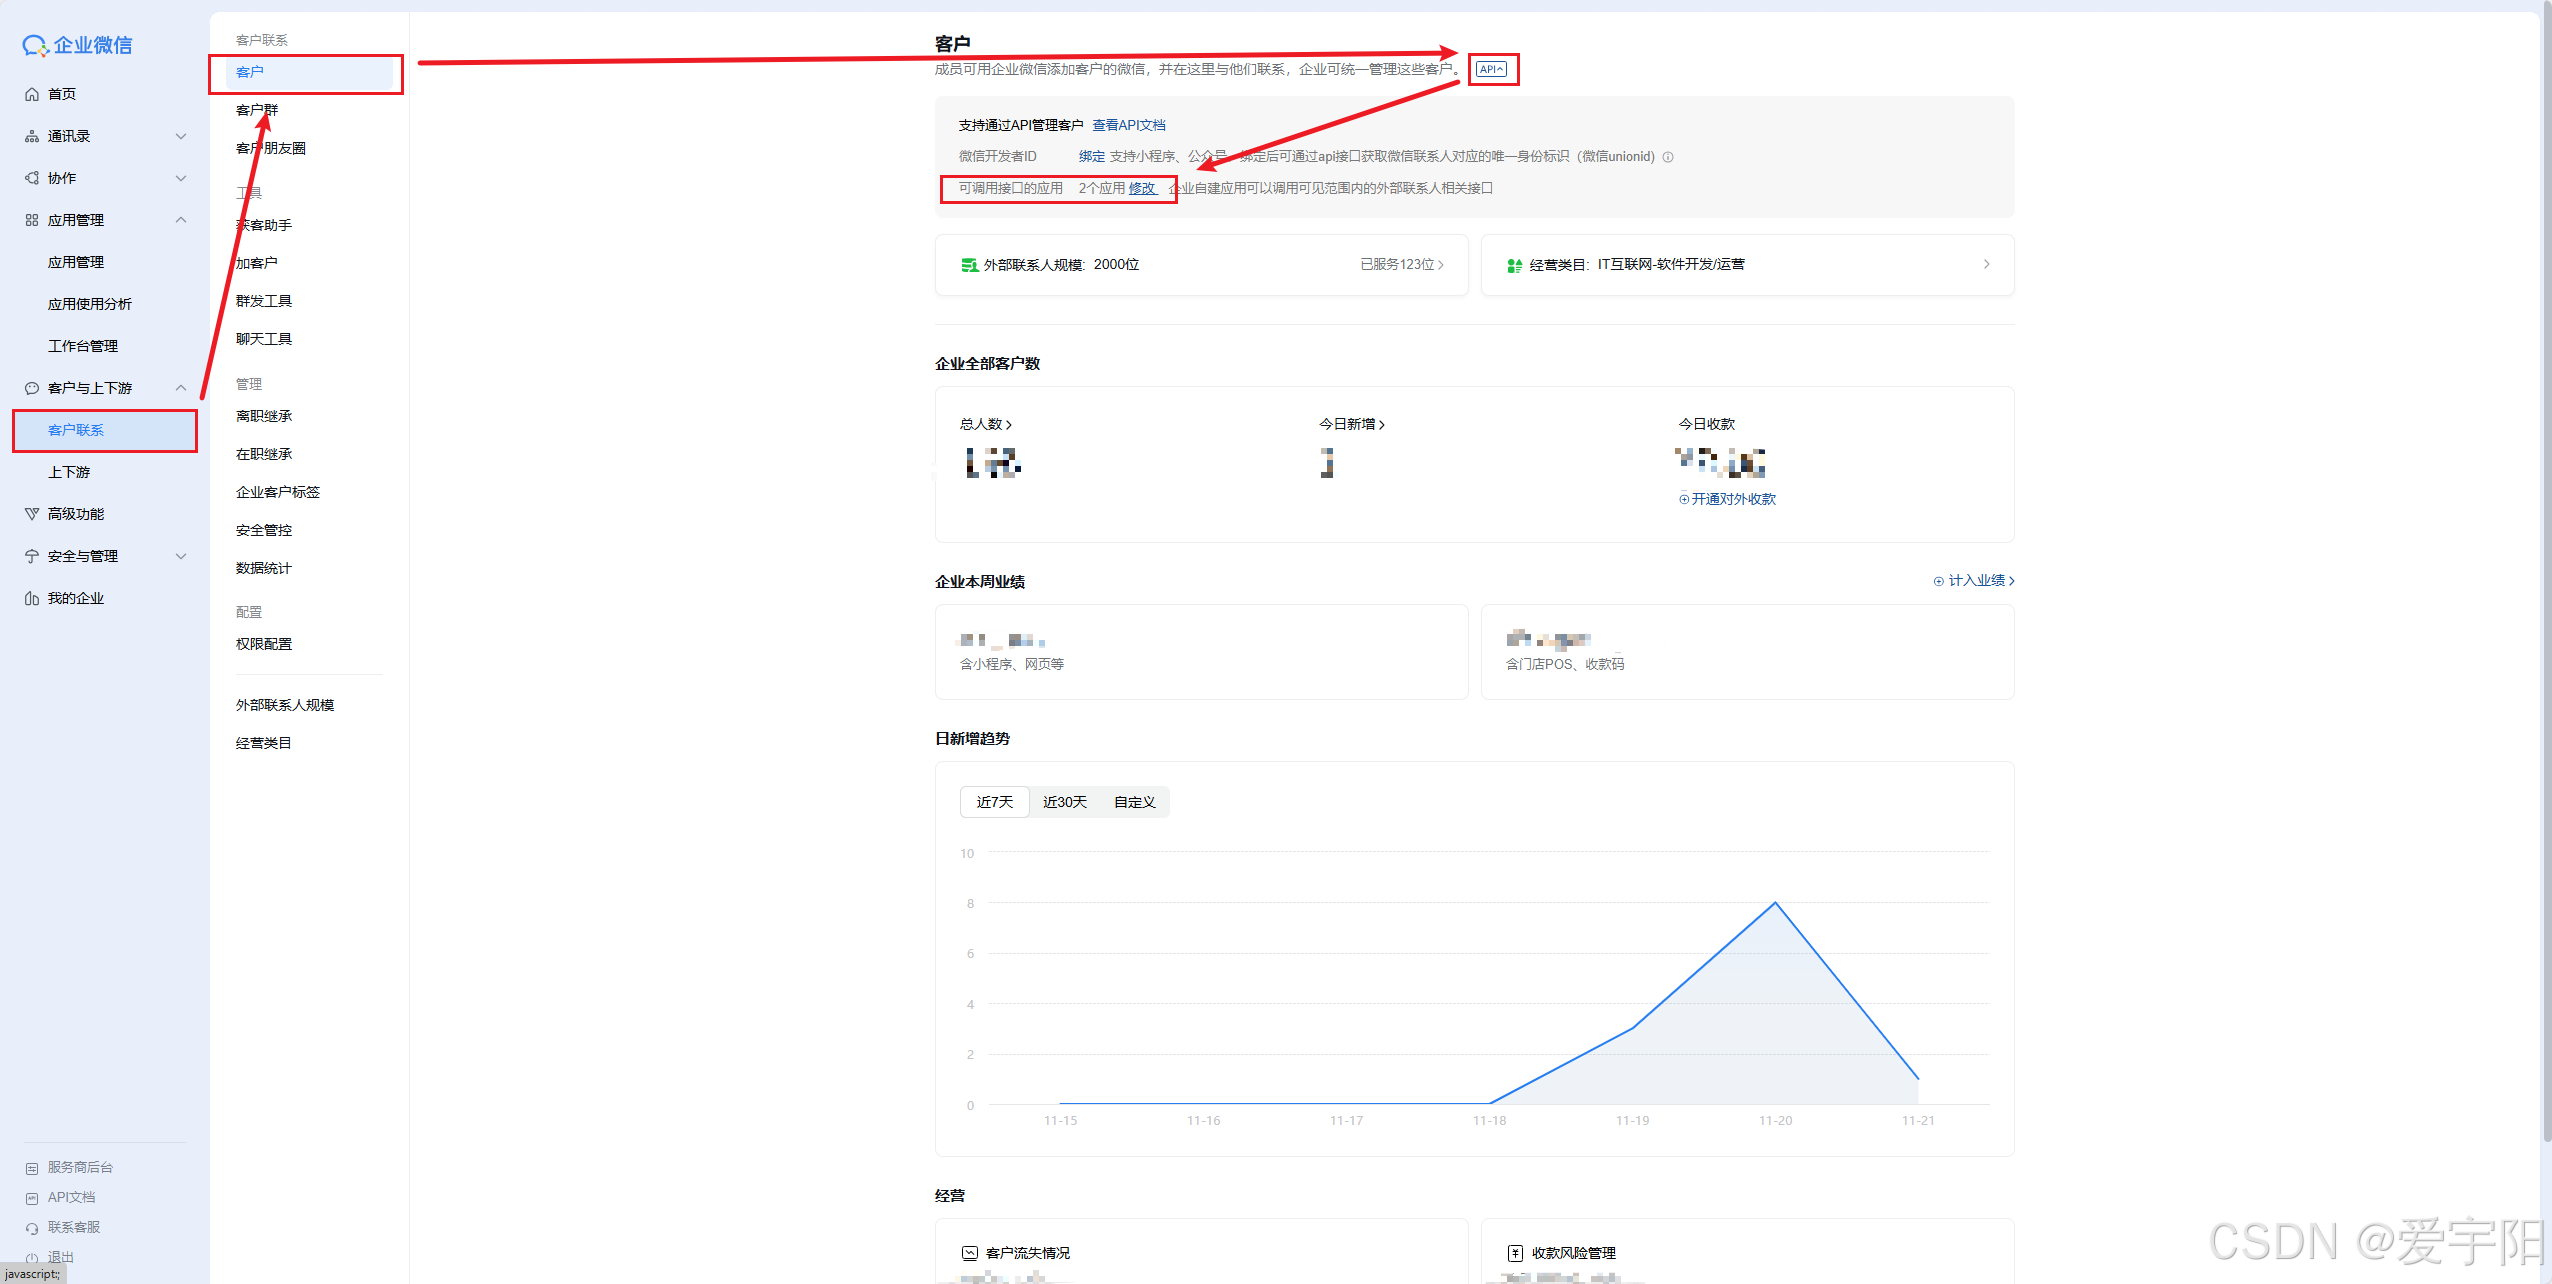Click 修改 next to 2个应用

(x=1142, y=188)
